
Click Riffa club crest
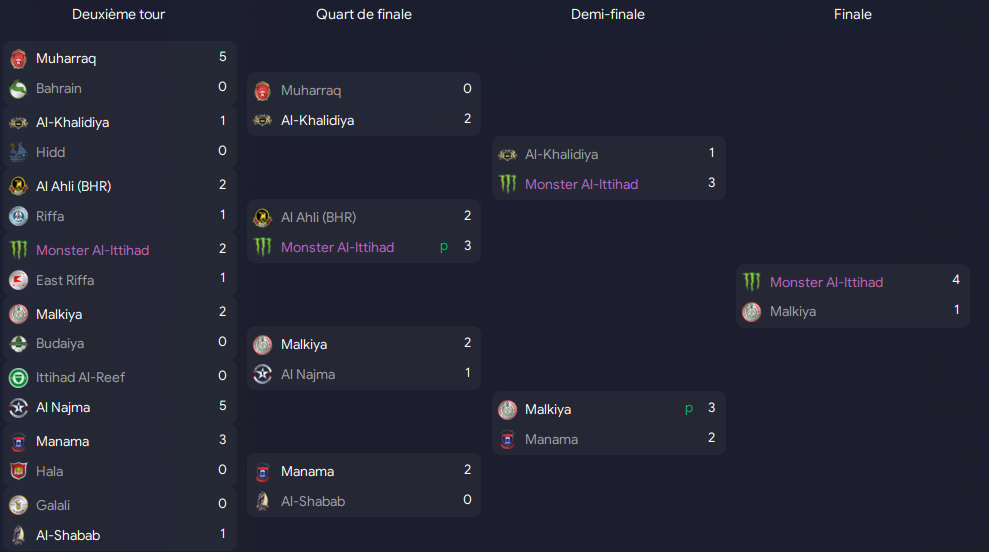pyautogui.click(x=18, y=216)
